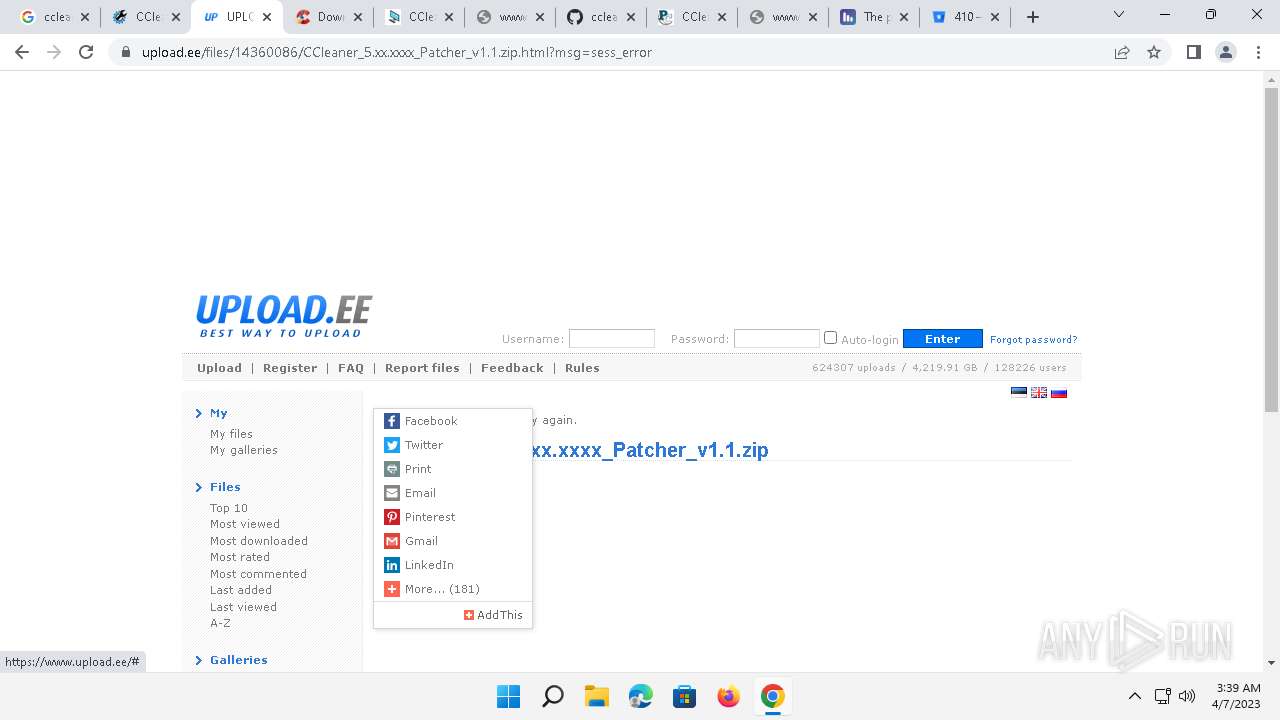Open the Feedback menu item

512,368
